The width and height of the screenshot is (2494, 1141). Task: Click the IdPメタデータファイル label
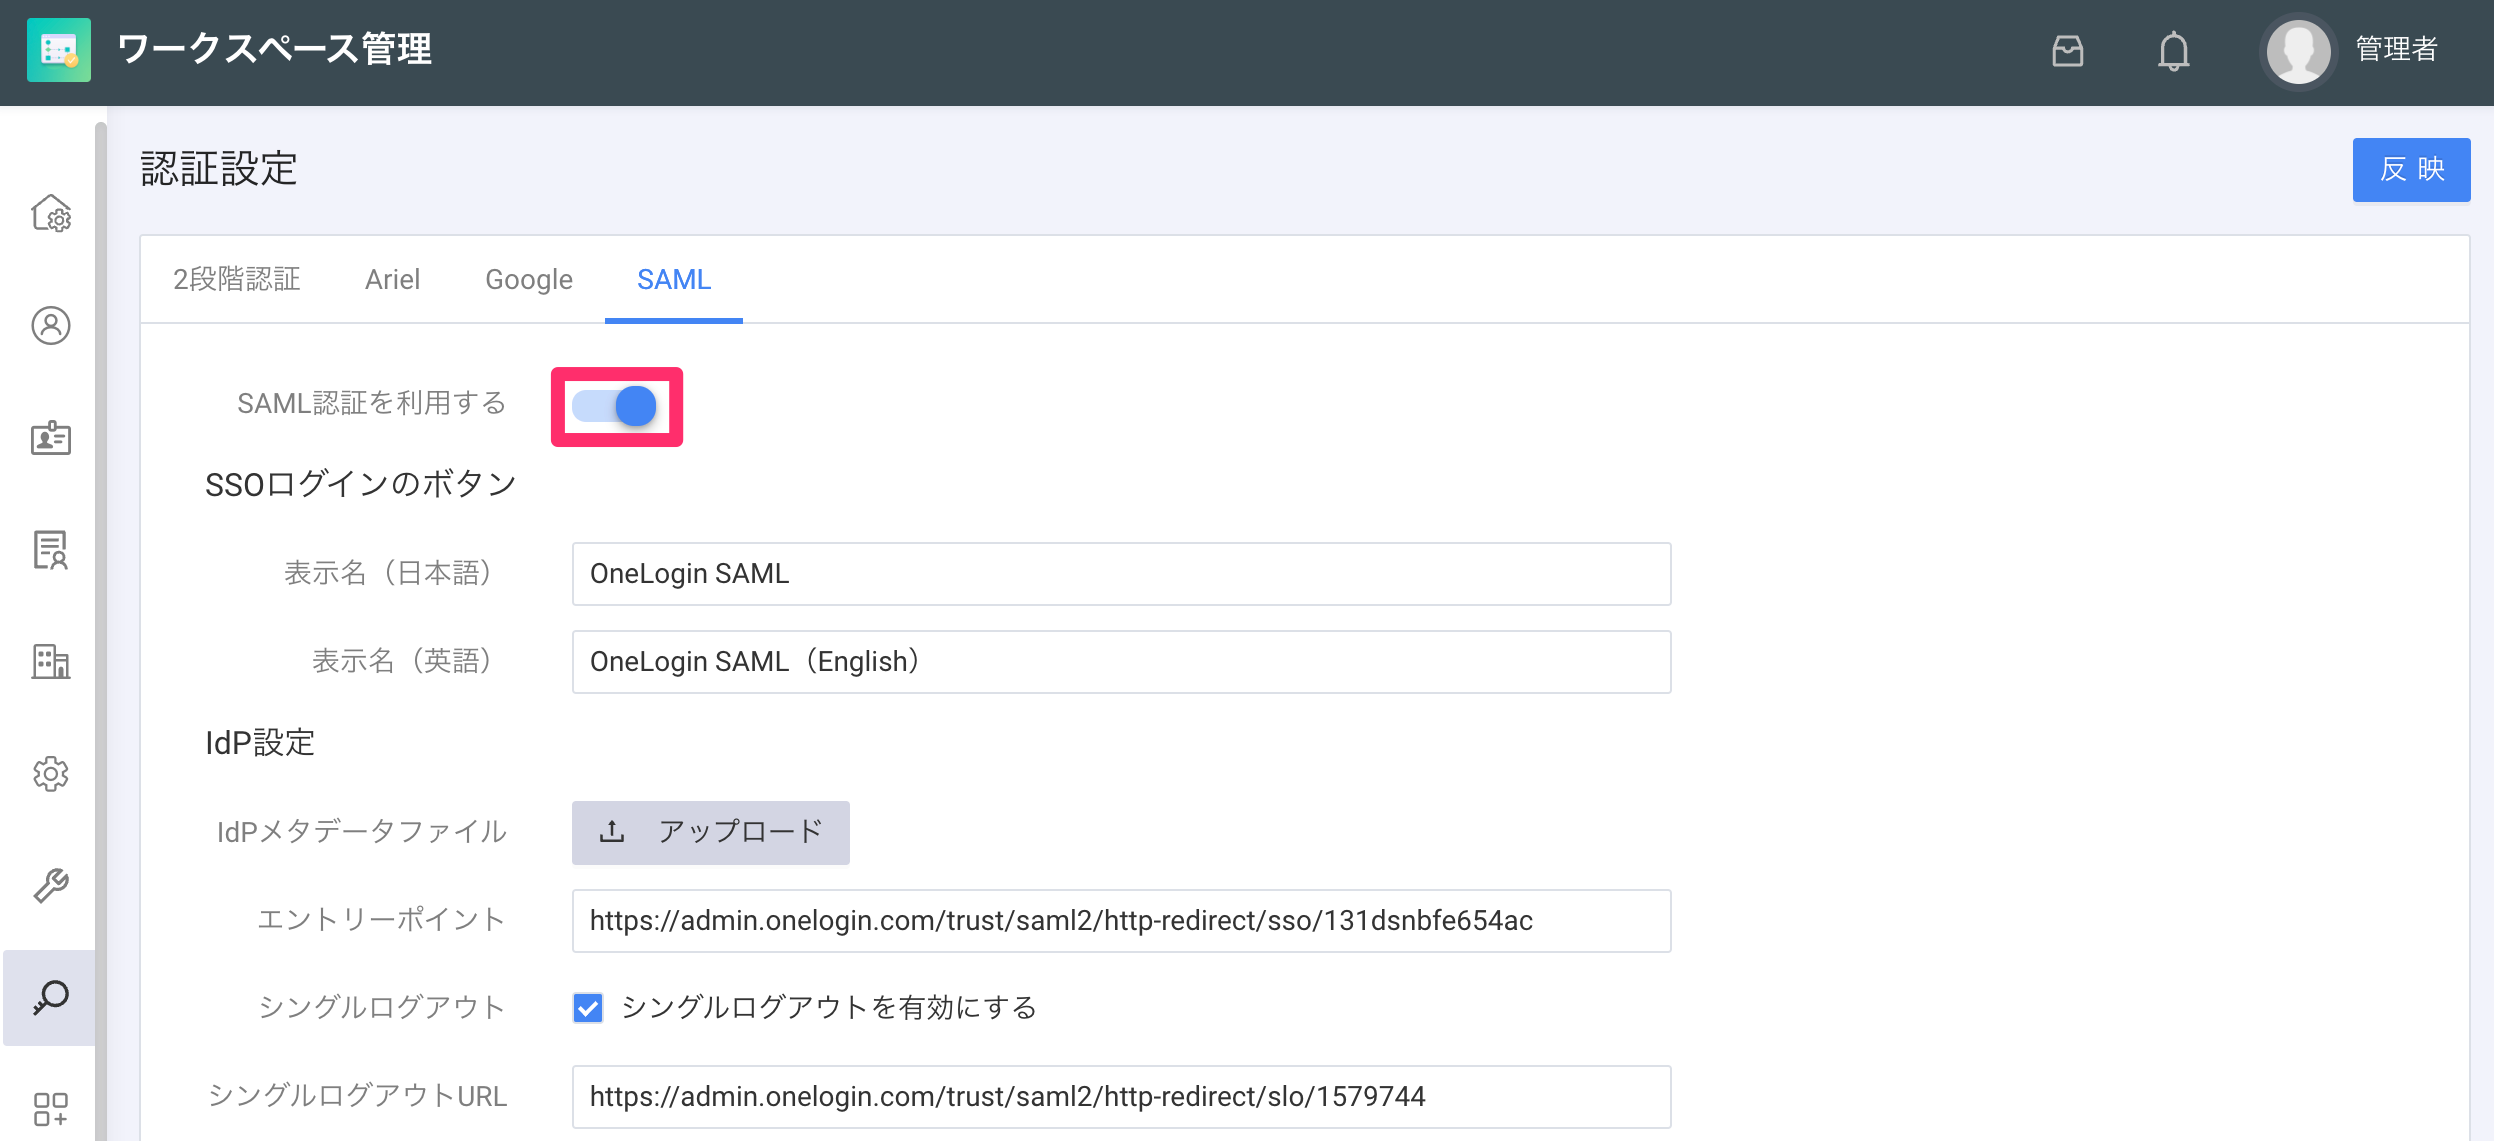point(361,832)
